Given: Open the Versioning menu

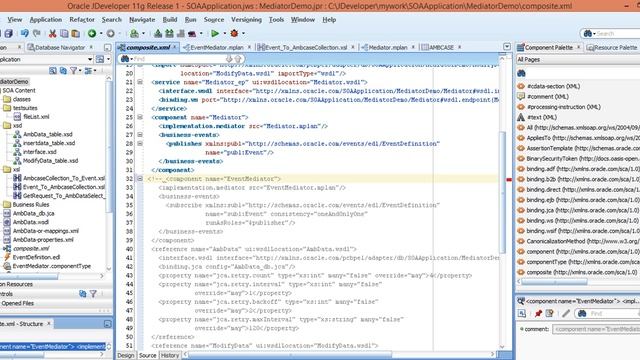Looking at the screenshot, I should click(x=247, y=20).
